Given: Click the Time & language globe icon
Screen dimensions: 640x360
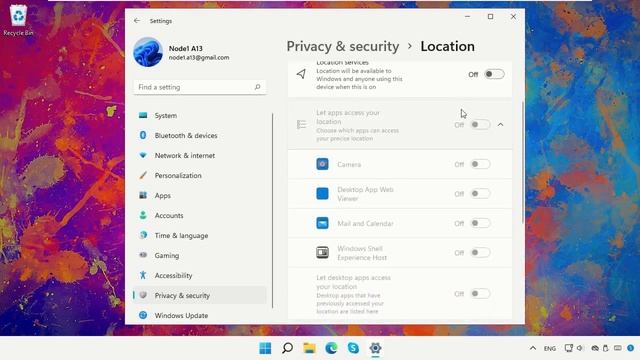Looking at the screenshot, I should point(143,235).
